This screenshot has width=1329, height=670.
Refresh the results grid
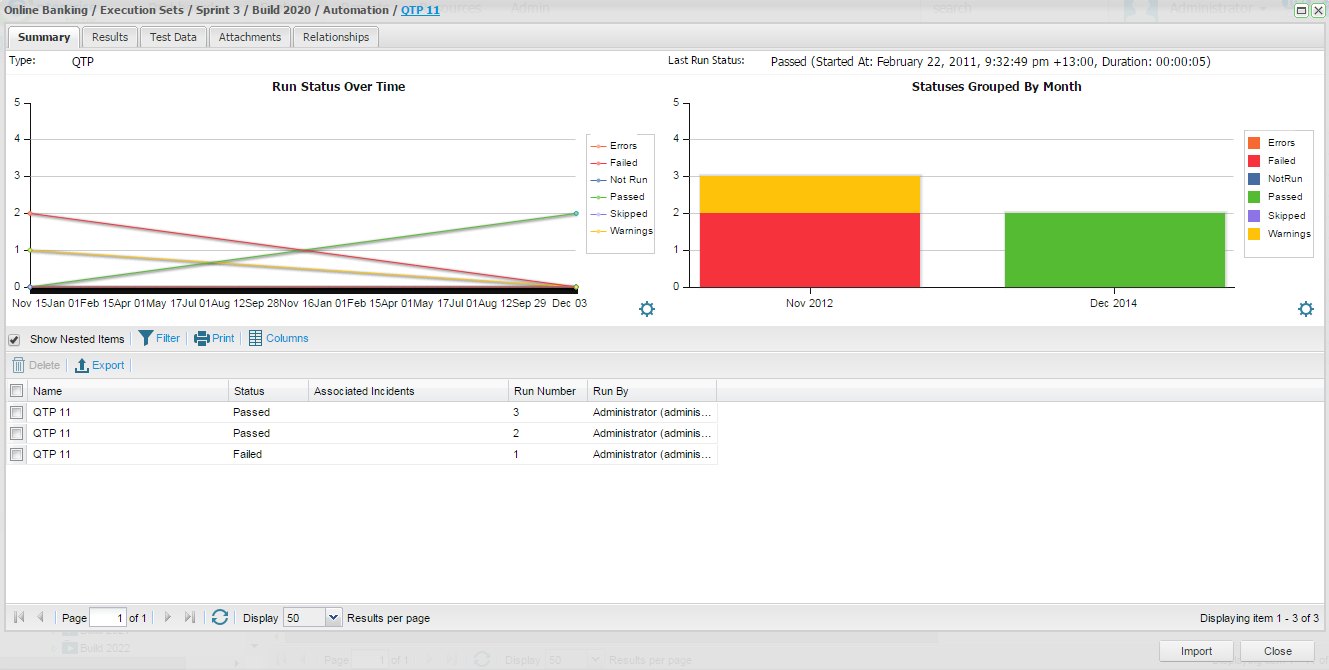[220, 618]
